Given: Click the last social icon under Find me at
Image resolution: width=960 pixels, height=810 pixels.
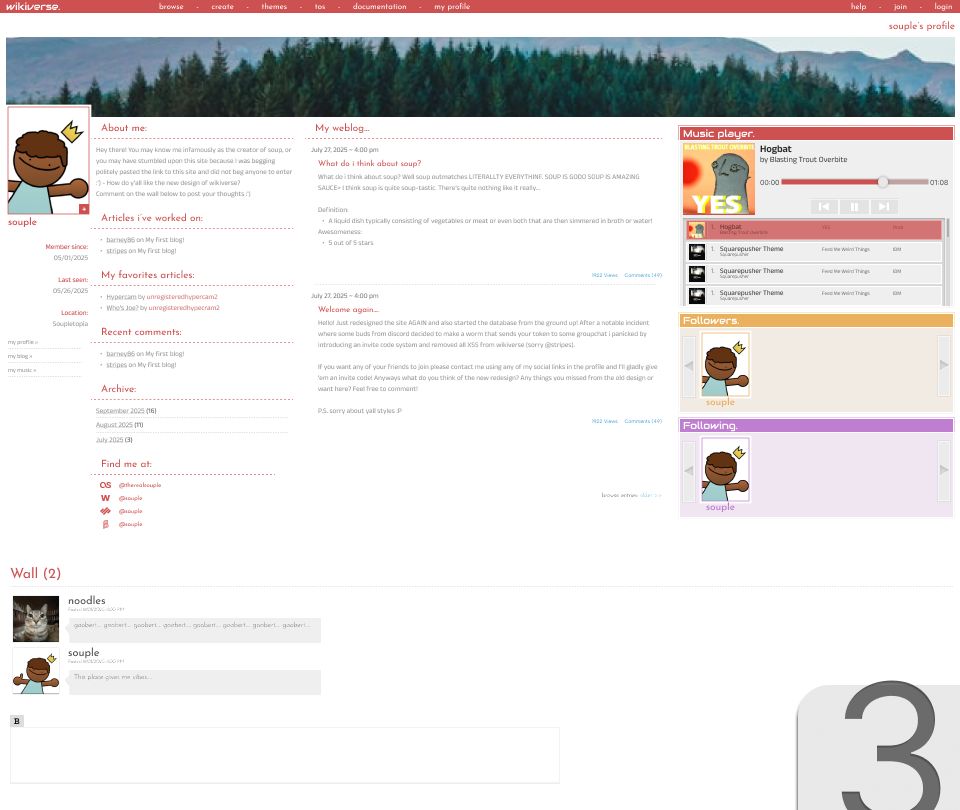Looking at the screenshot, I should (x=105, y=524).
